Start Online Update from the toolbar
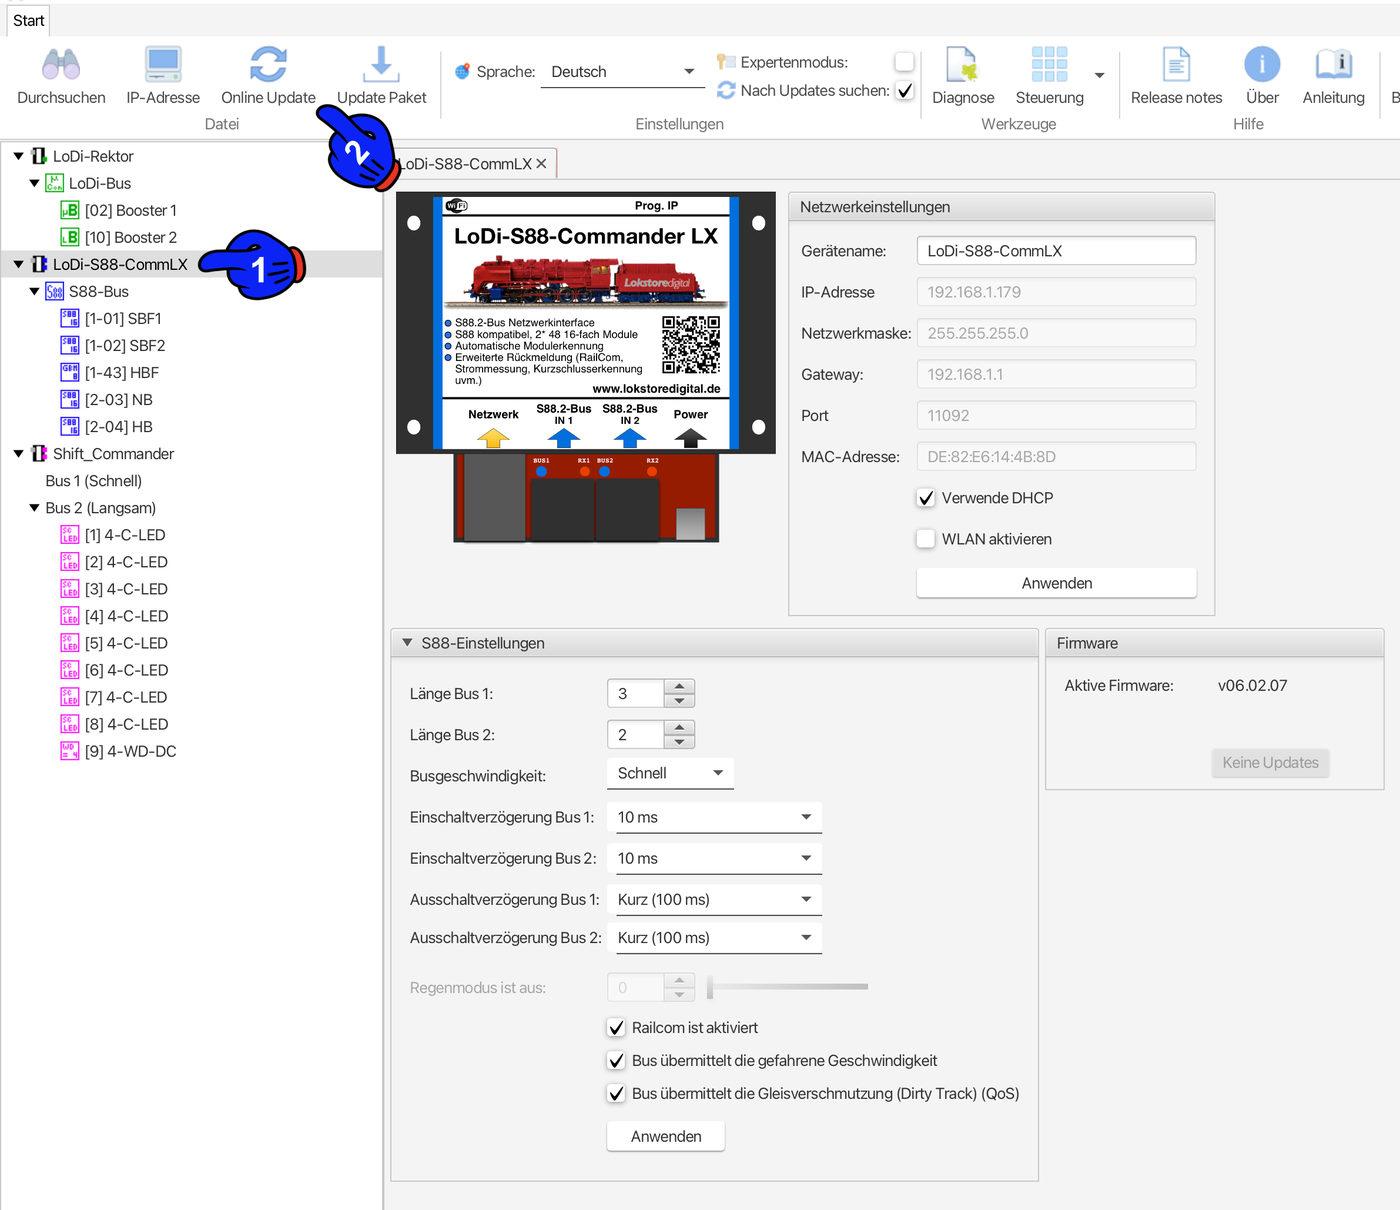 pos(268,76)
